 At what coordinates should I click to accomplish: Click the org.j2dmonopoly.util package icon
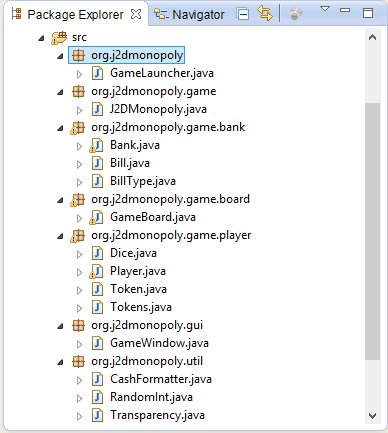tap(78, 361)
